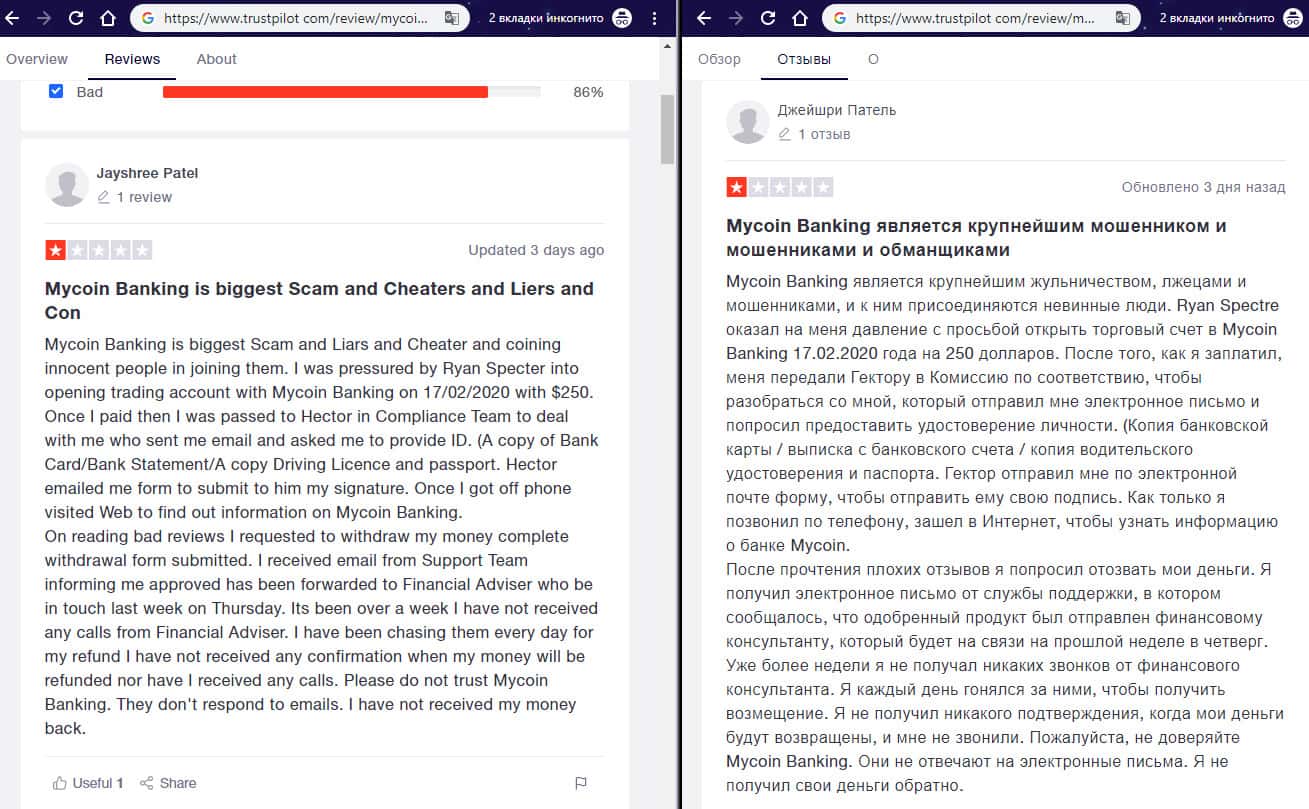Select the Отзывы tab
1309x809 pixels.
(804, 59)
